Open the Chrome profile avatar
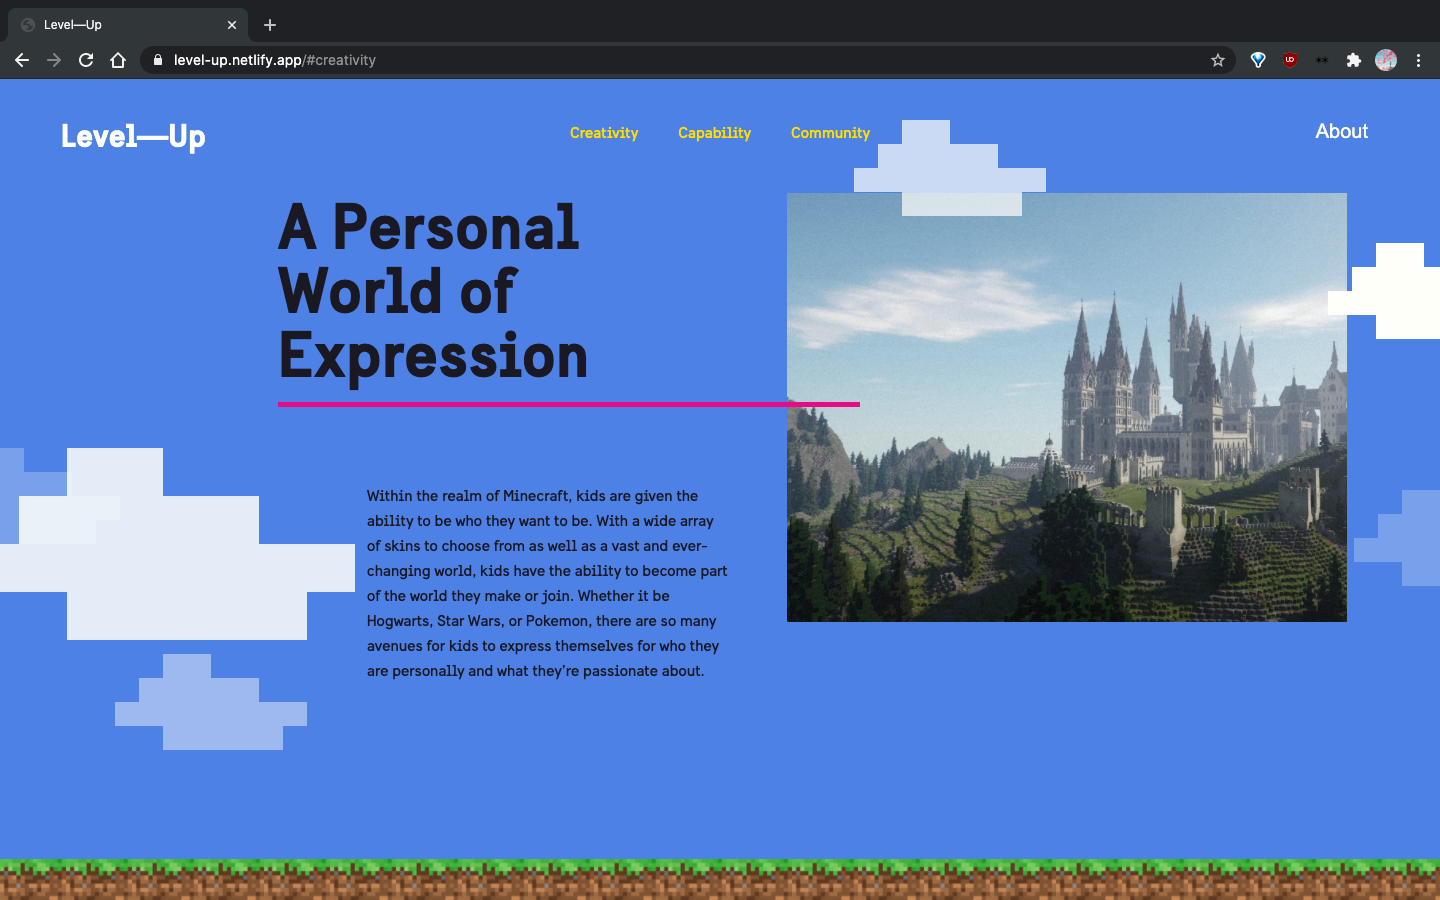Screen dimensions: 1440x900 click(x=1386, y=60)
